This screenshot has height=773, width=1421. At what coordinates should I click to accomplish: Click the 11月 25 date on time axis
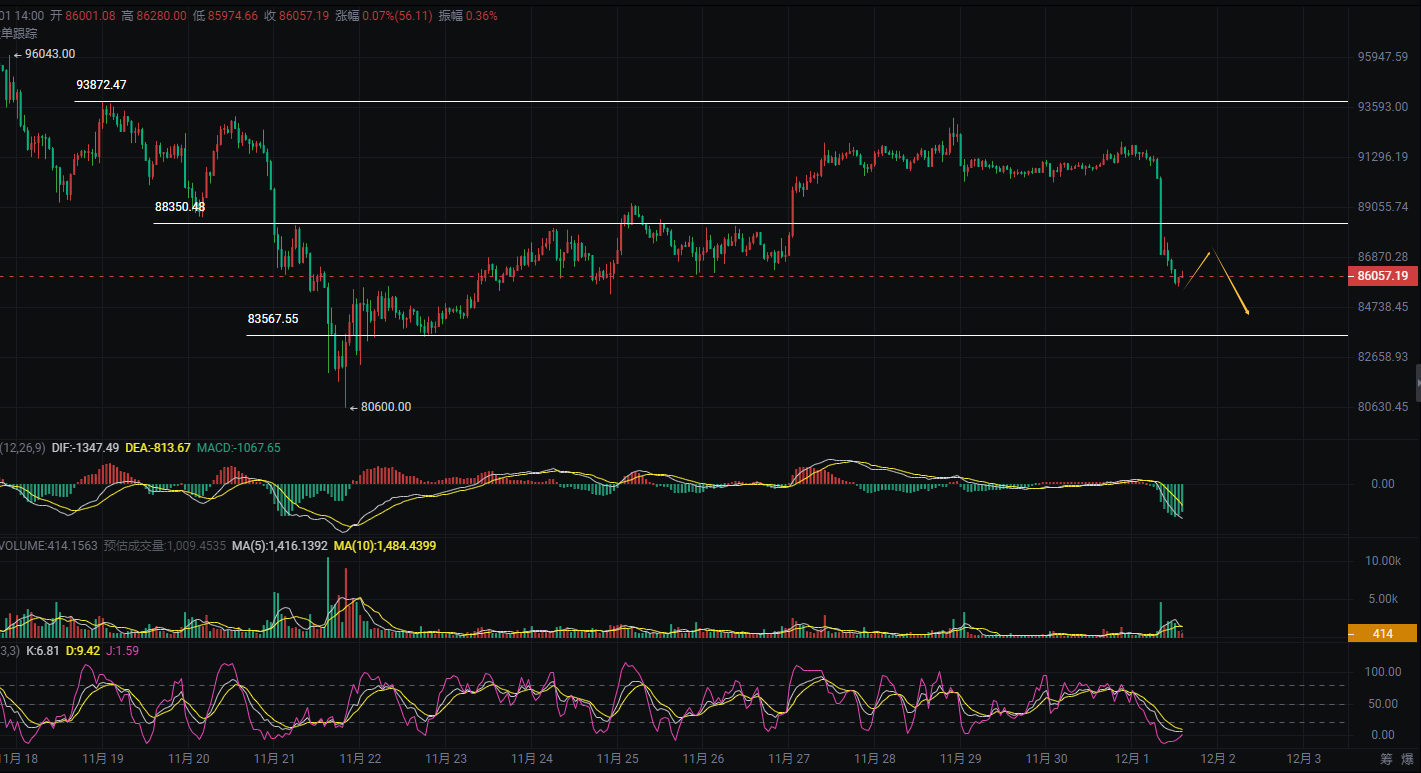[617, 759]
